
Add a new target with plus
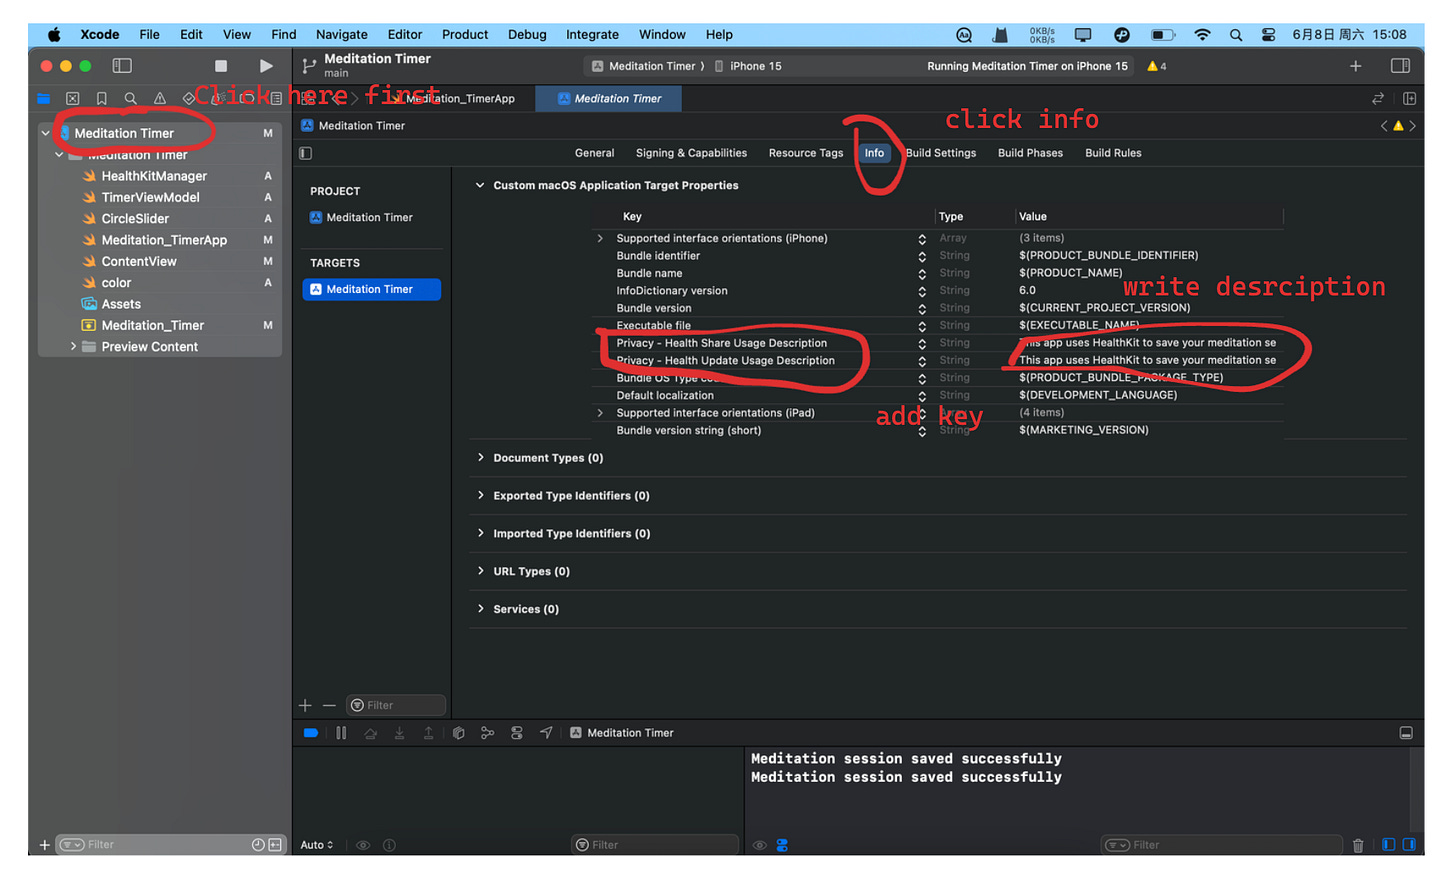306,706
